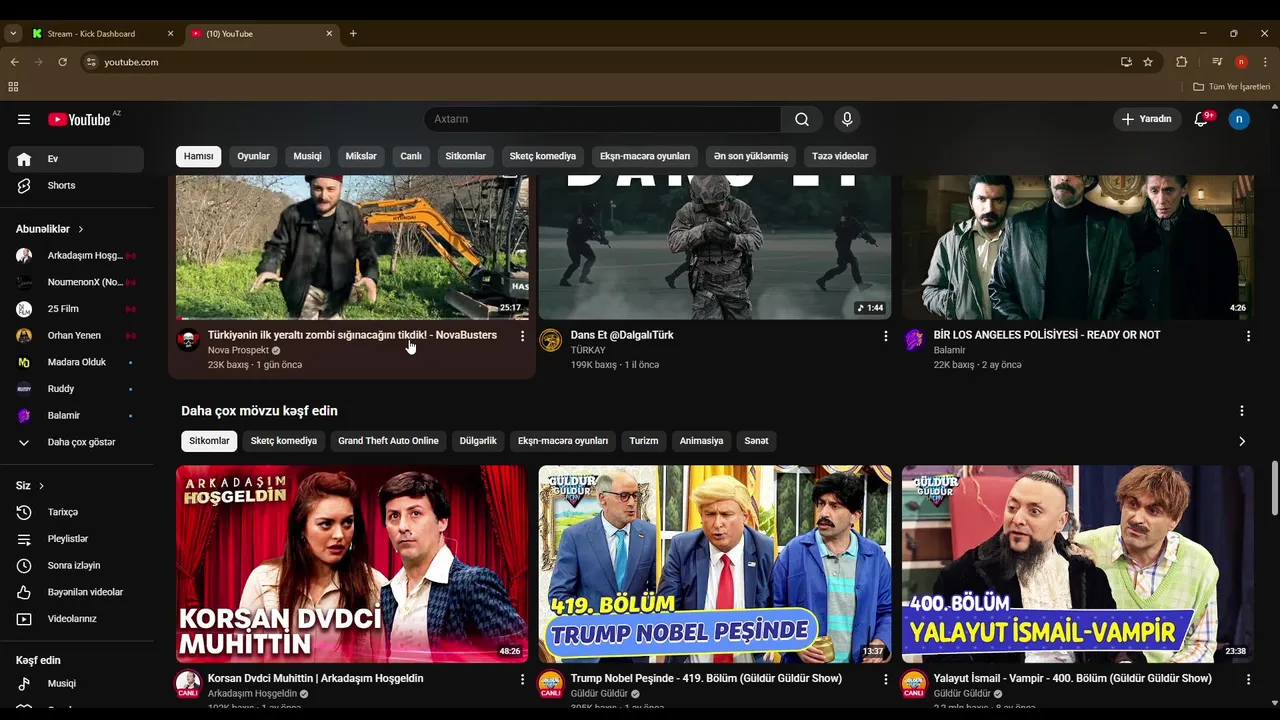
Task: Select the Hamısı filter chip
Action: coord(198,156)
